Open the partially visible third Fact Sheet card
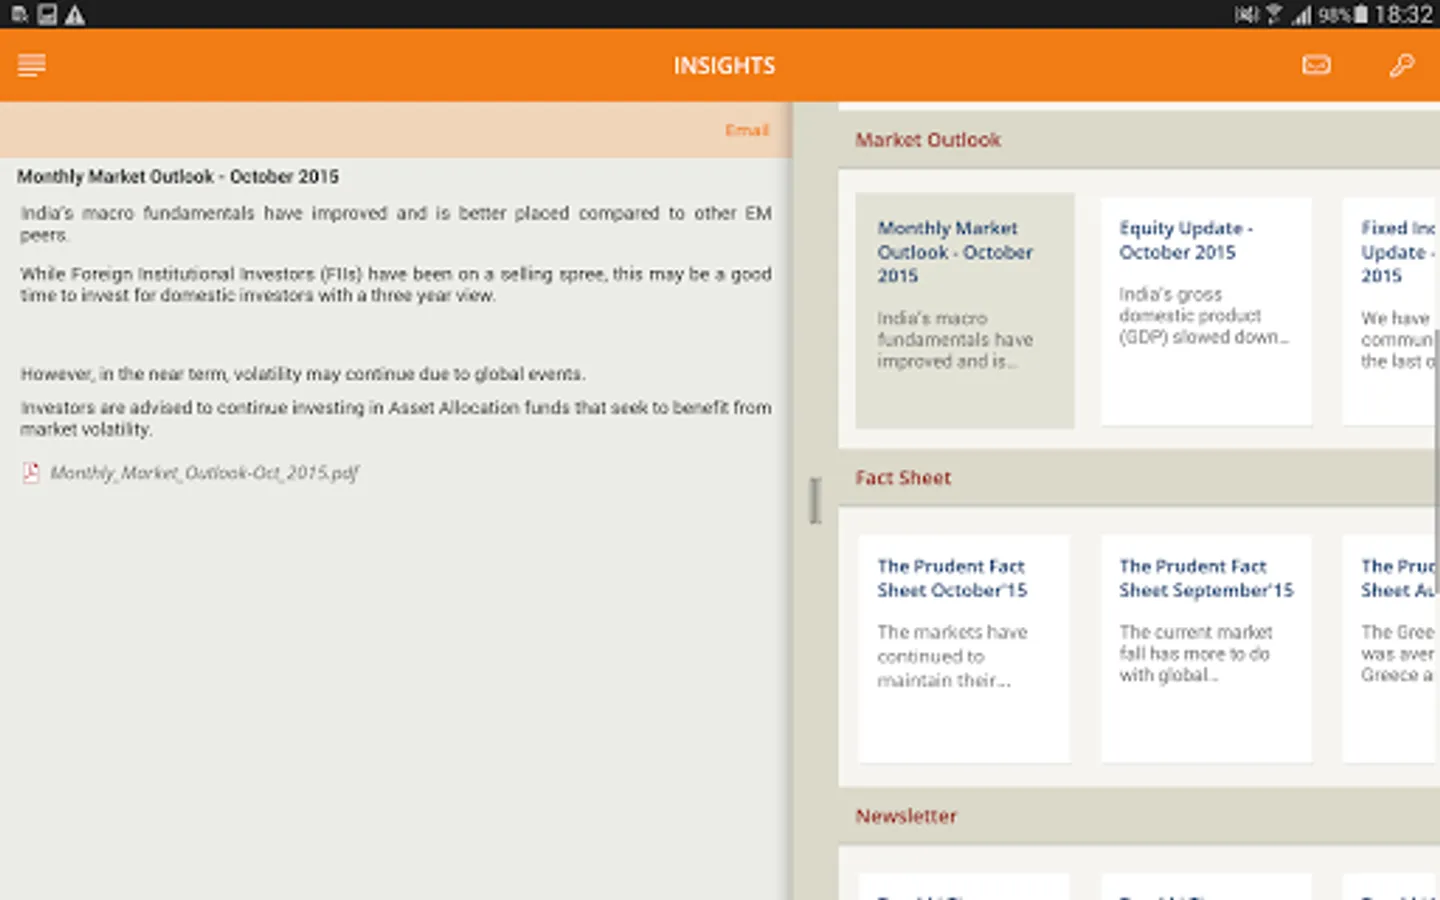 [x=1391, y=648]
